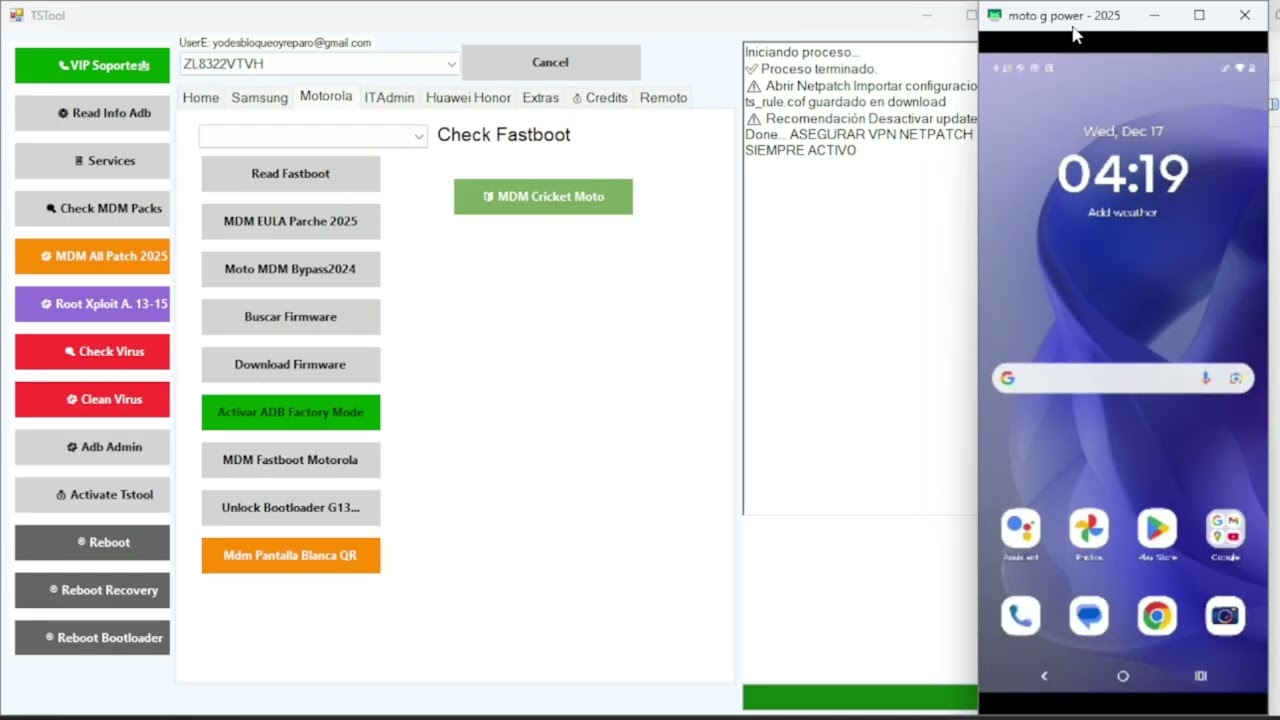Click Mdm Pantalla Blanca QR button
The width and height of the screenshot is (1280, 720).
click(x=291, y=555)
